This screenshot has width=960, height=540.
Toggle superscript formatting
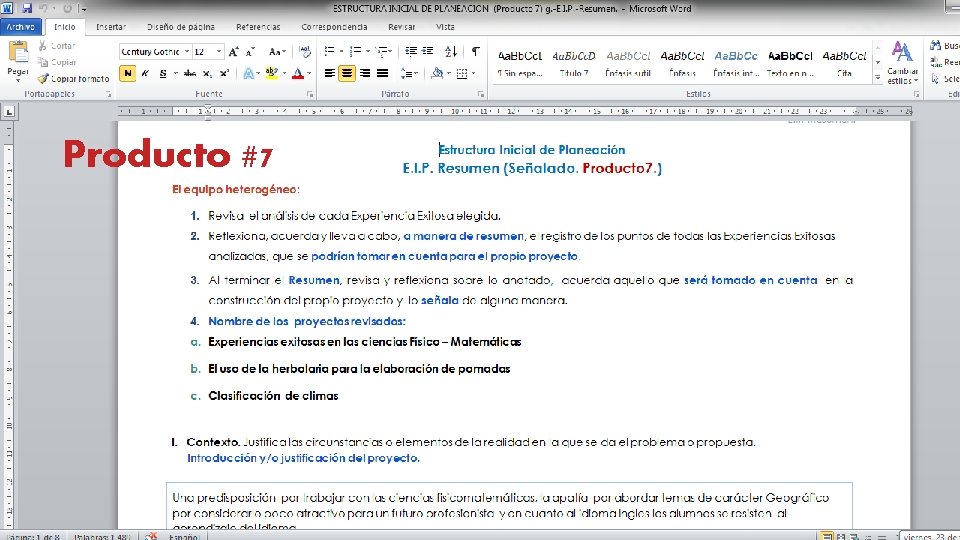[x=224, y=73]
